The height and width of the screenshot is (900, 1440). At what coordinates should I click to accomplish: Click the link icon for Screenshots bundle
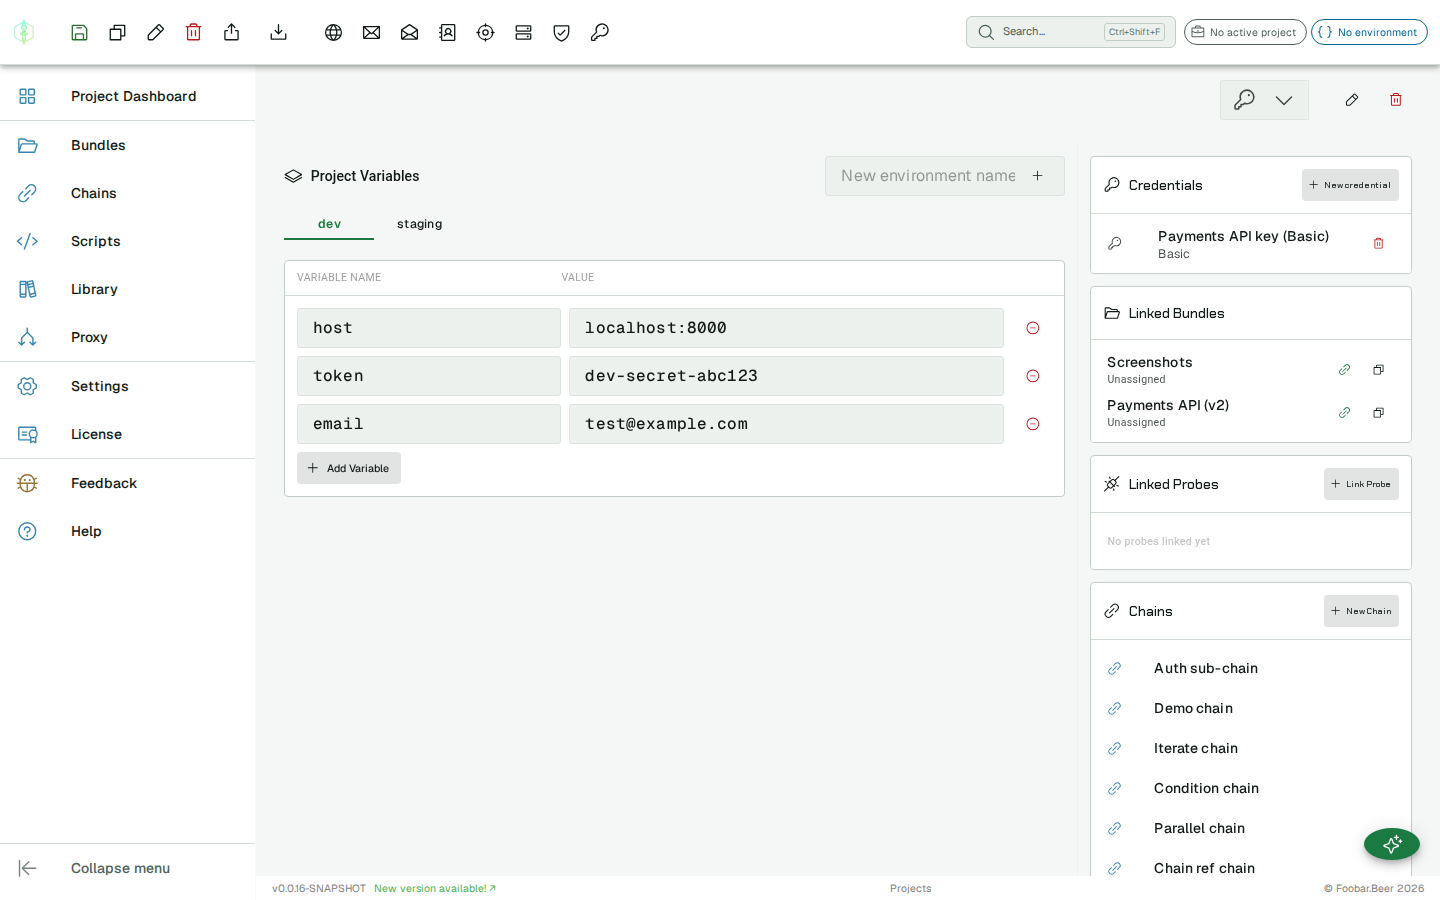pyautogui.click(x=1345, y=370)
